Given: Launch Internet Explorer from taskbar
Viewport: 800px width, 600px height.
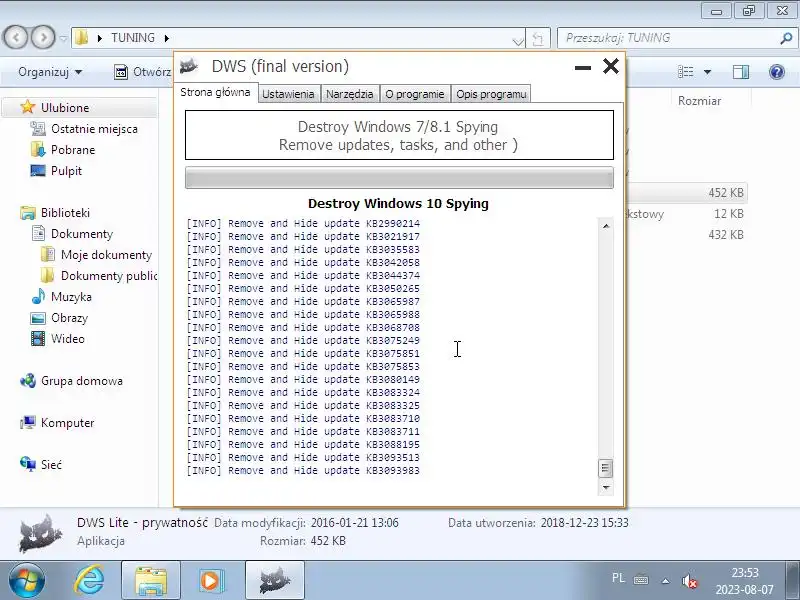Looking at the screenshot, I should click(90, 581).
